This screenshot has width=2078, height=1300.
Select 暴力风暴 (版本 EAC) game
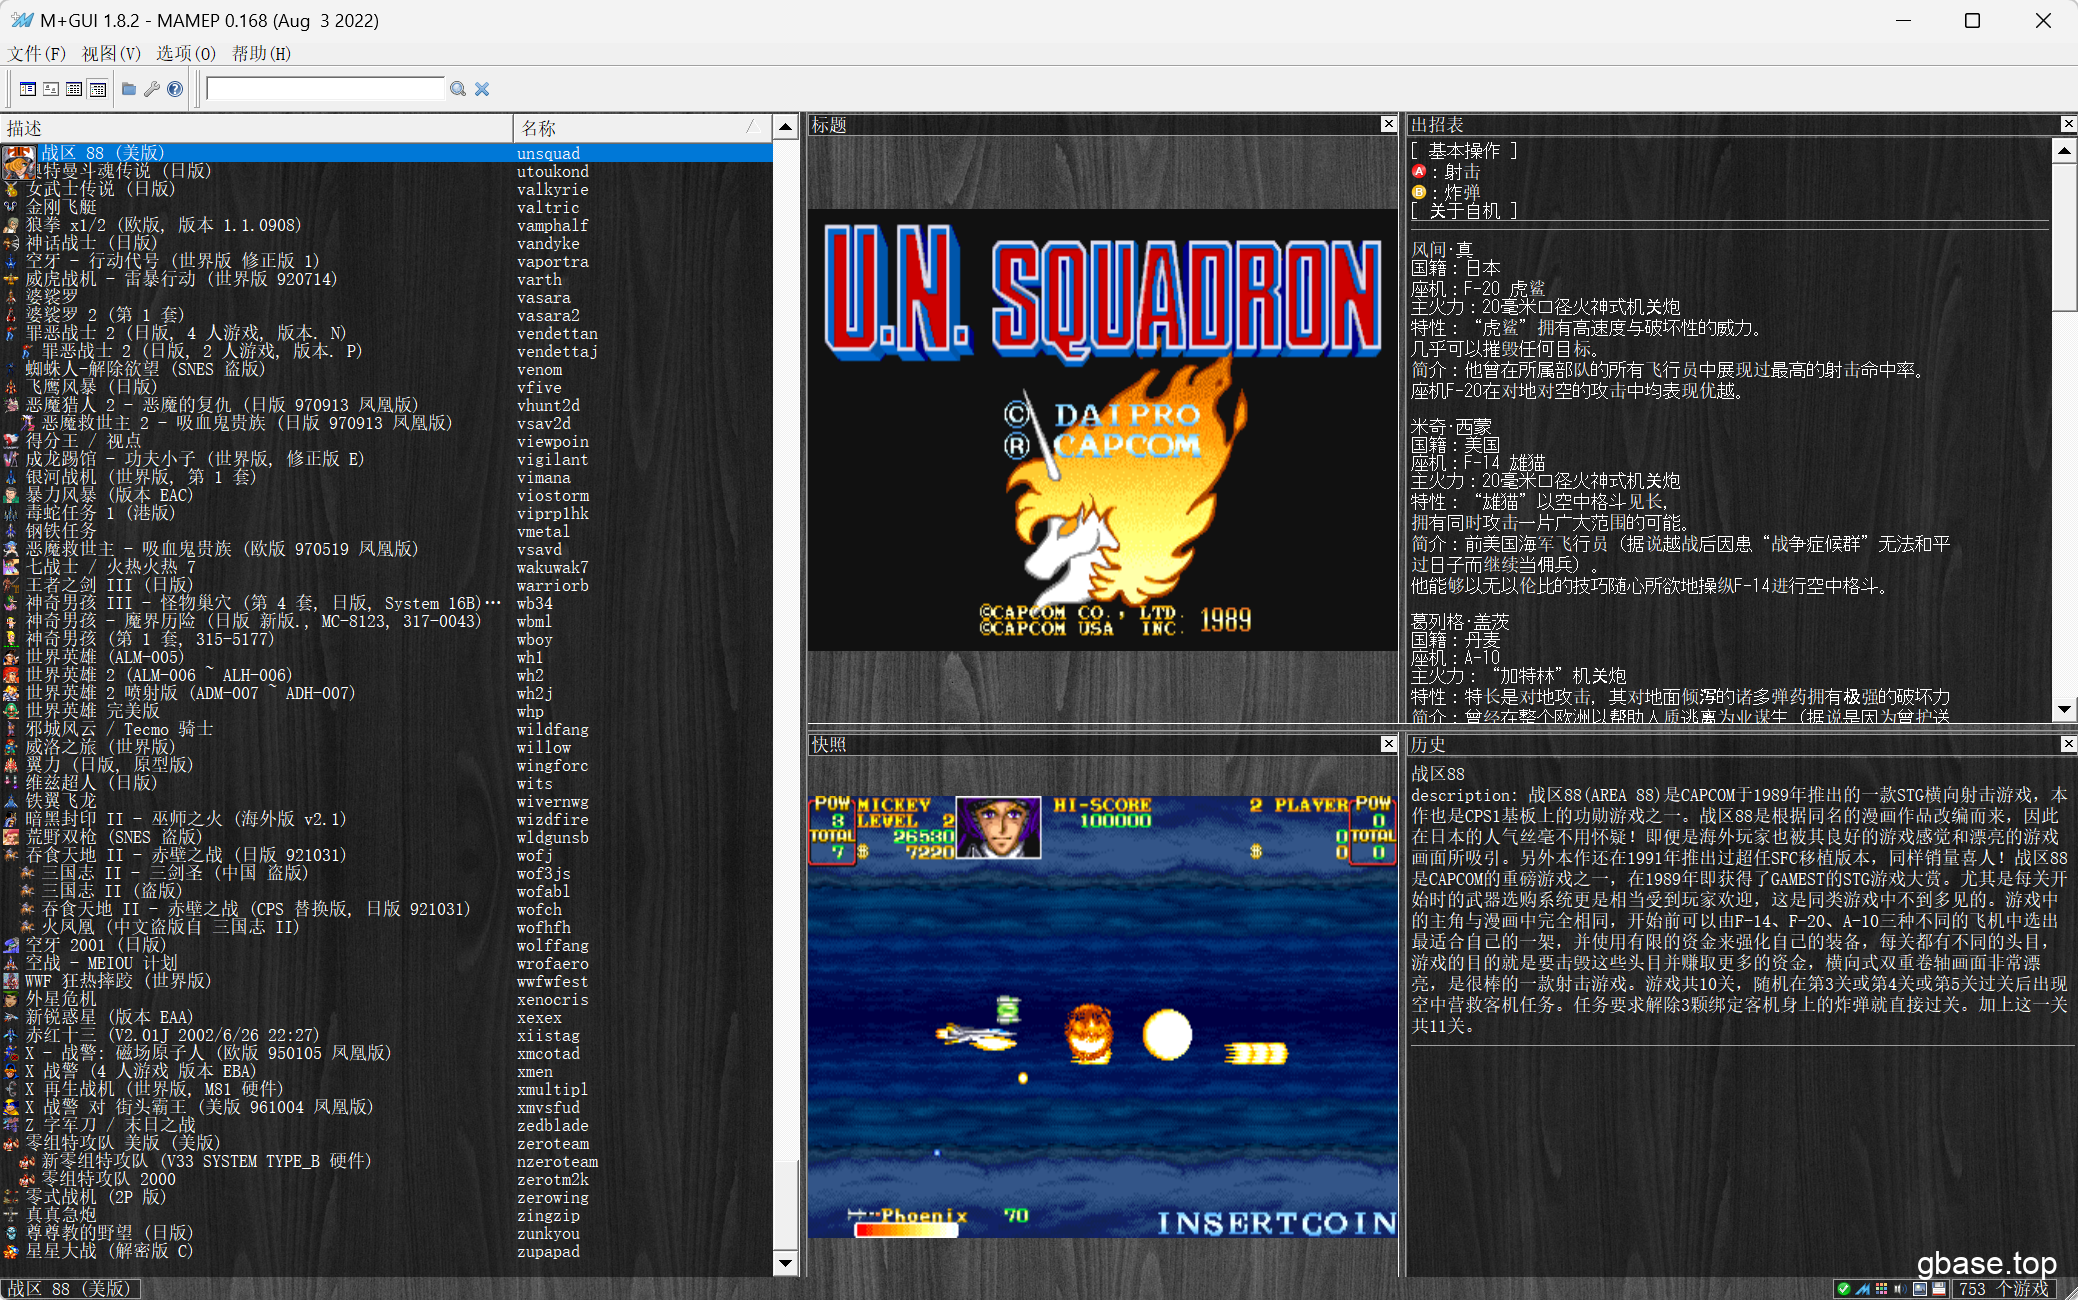click(x=386, y=495)
